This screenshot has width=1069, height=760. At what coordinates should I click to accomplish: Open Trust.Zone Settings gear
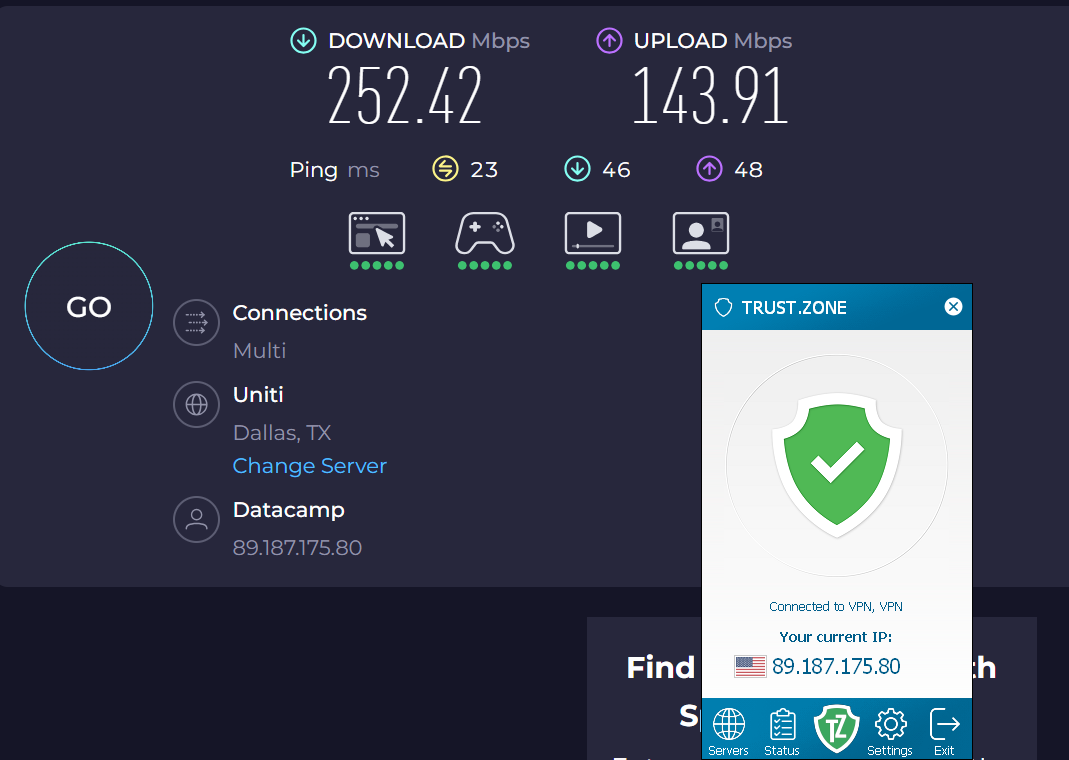[x=890, y=731]
